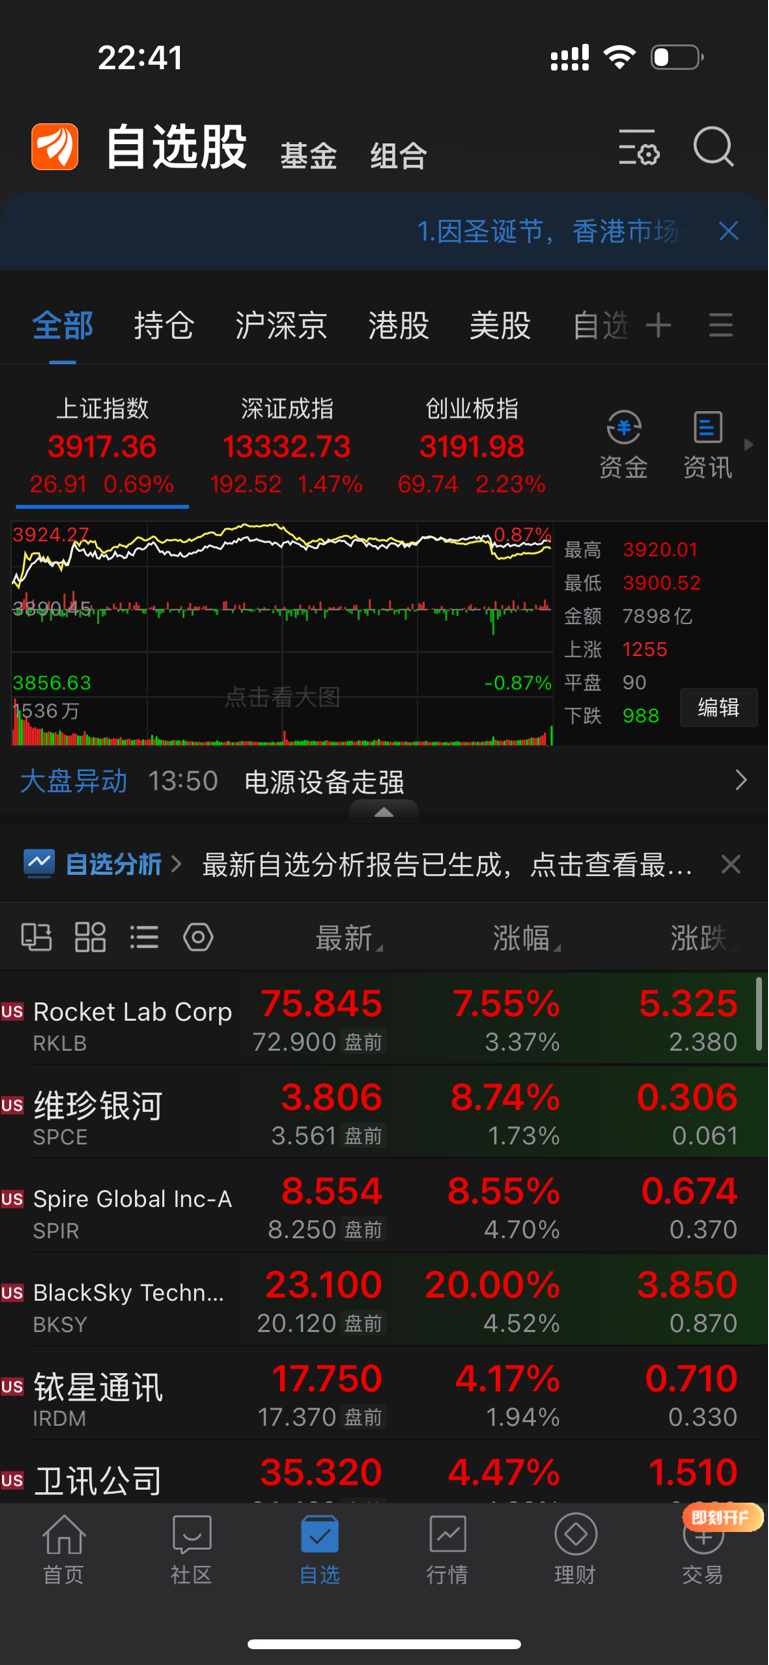
Task: Open the search magnifier icon
Action: [x=714, y=147]
